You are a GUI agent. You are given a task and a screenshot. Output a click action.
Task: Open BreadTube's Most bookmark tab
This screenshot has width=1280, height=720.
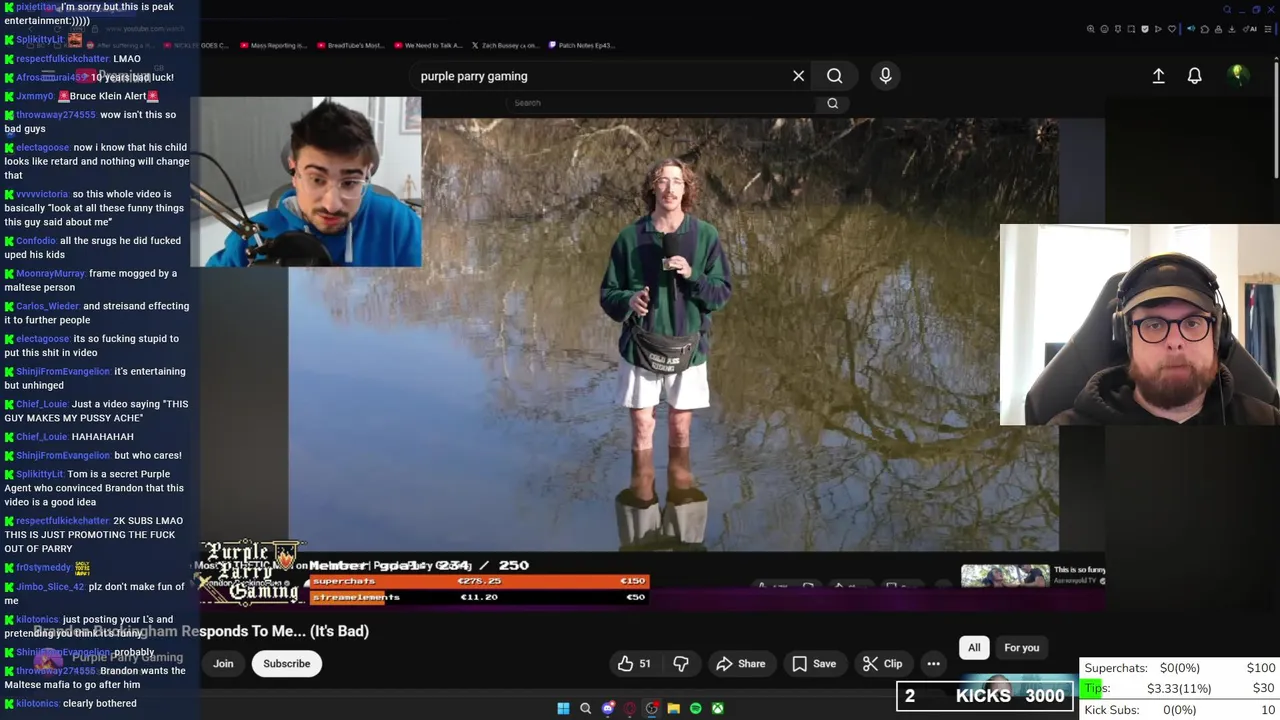click(349, 45)
